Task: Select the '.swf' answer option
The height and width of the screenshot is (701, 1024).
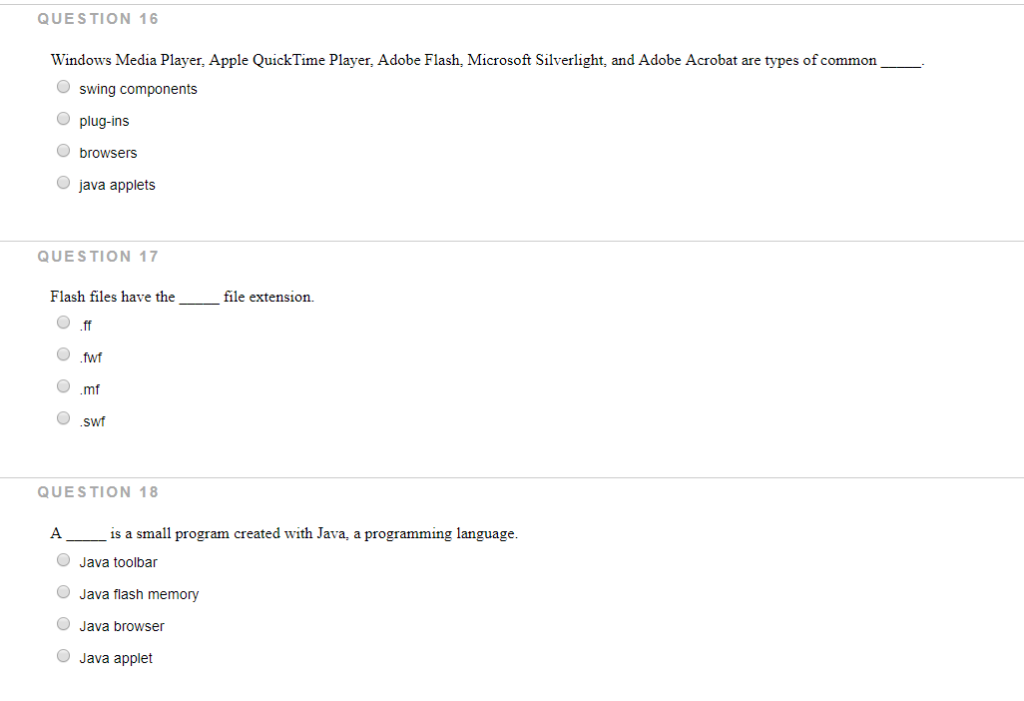Action: [x=63, y=418]
